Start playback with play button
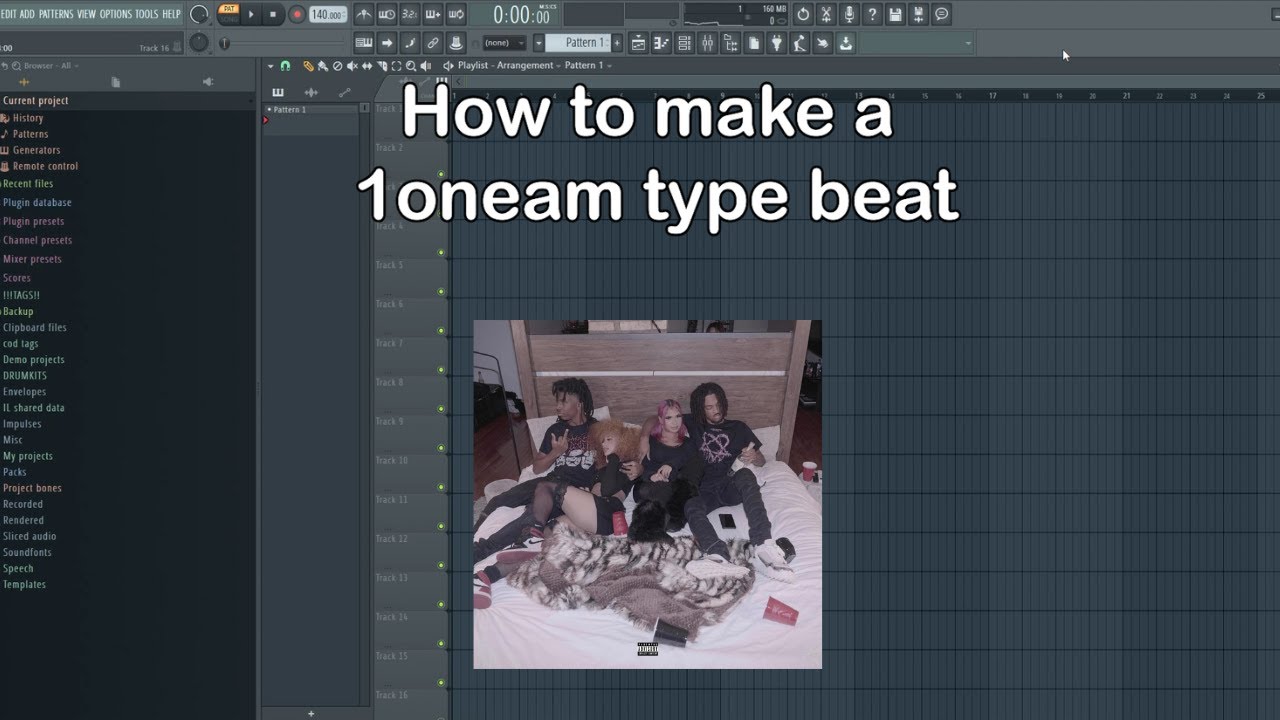The width and height of the screenshot is (1280, 720). (252, 14)
